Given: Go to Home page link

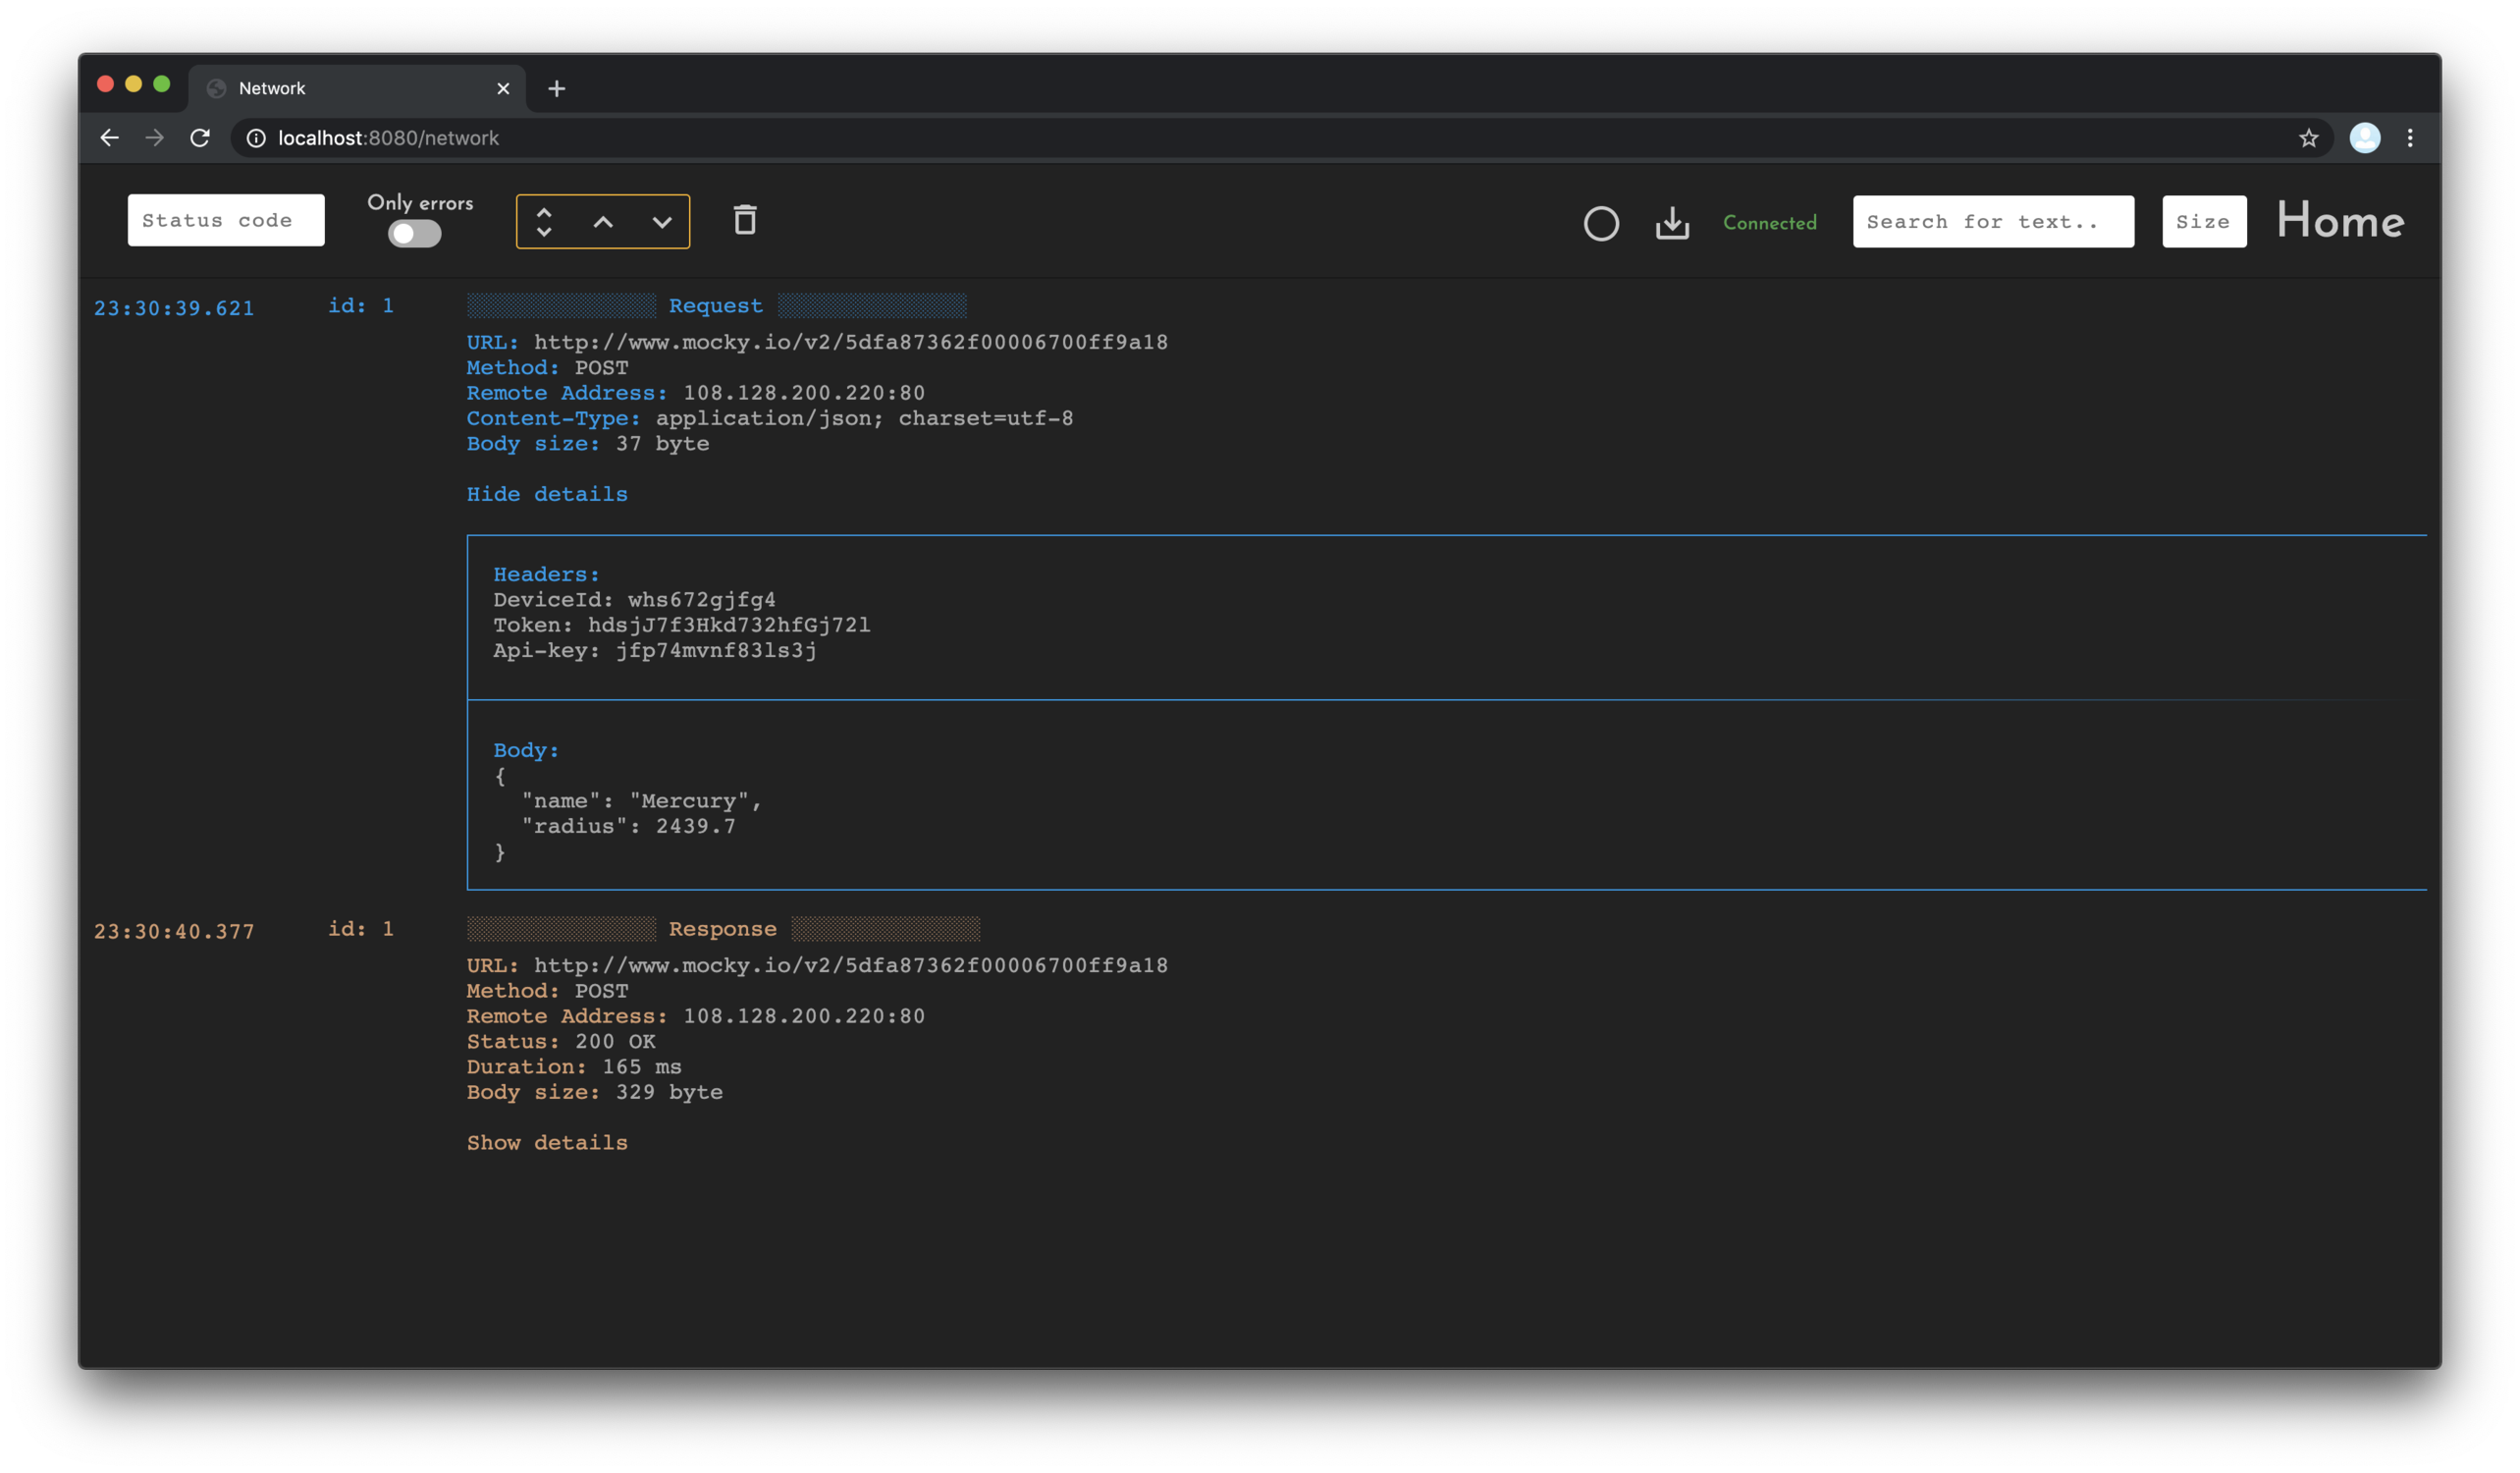Looking at the screenshot, I should pos(2340,220).
